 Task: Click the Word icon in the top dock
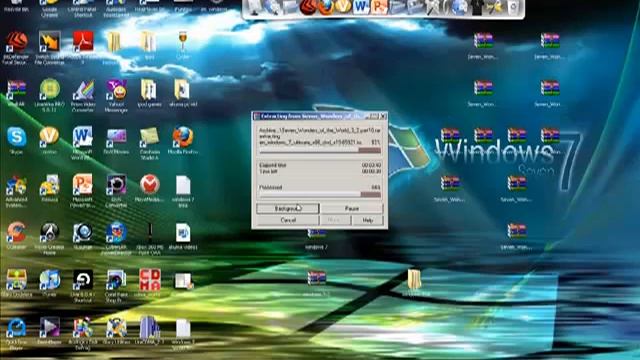361,7
